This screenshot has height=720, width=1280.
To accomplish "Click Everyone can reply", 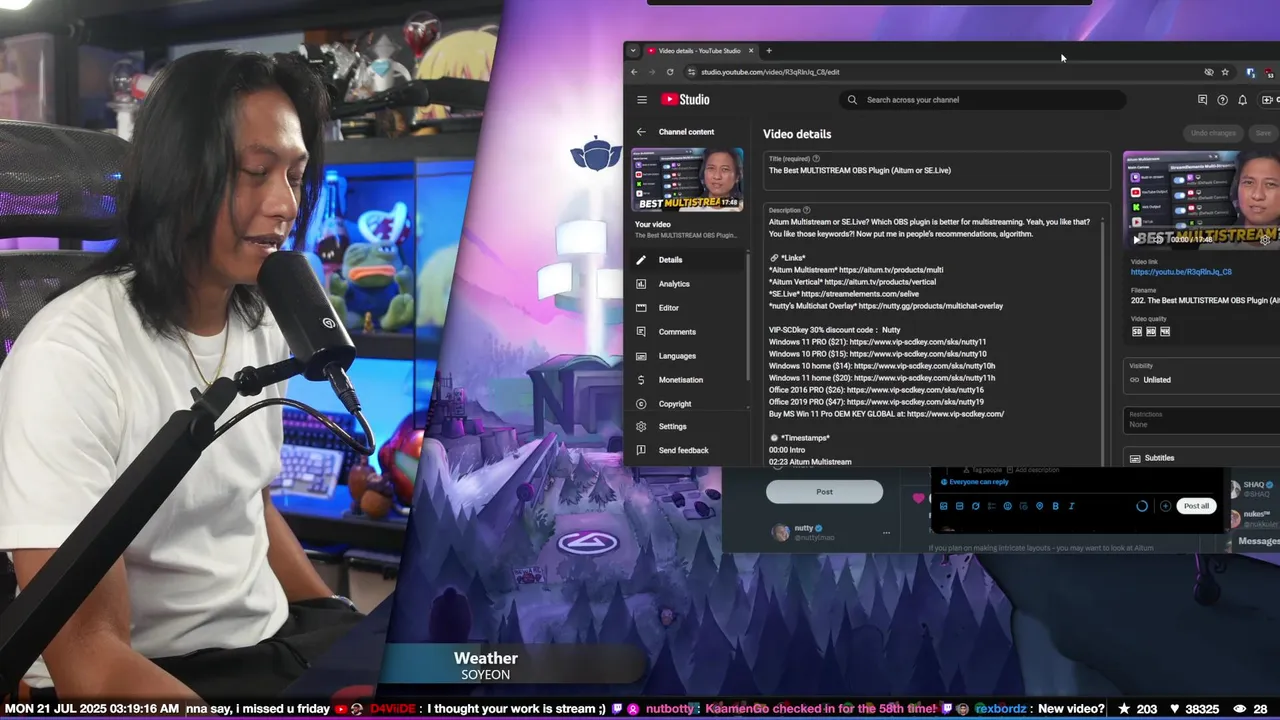I will [973, 482].
